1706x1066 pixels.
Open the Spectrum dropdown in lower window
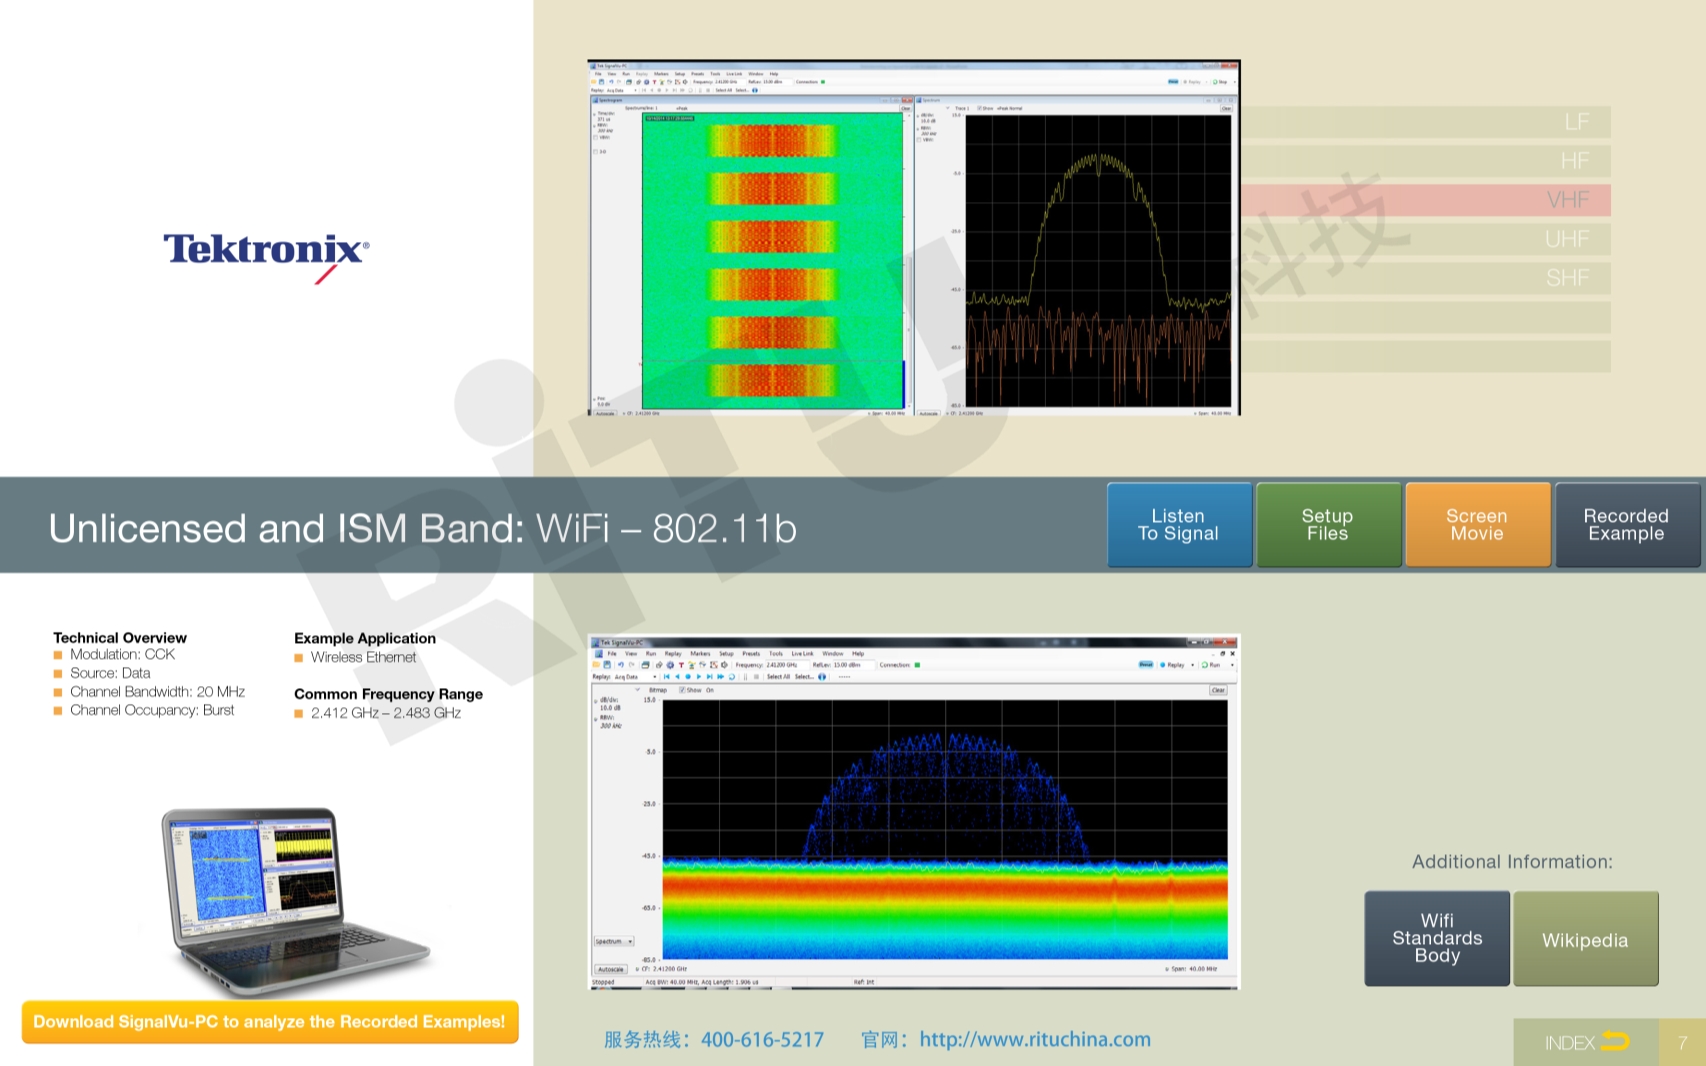614,941
